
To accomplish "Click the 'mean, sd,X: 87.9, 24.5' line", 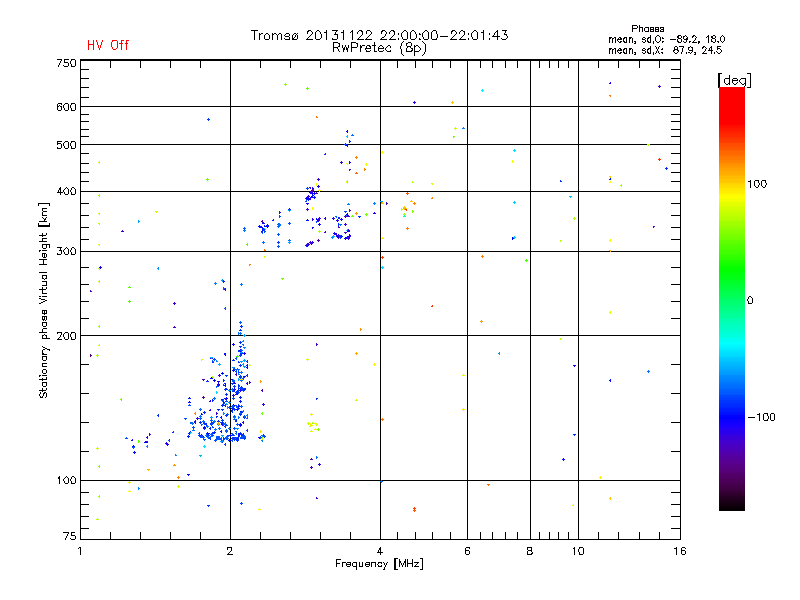I will [x=665, y=51].
